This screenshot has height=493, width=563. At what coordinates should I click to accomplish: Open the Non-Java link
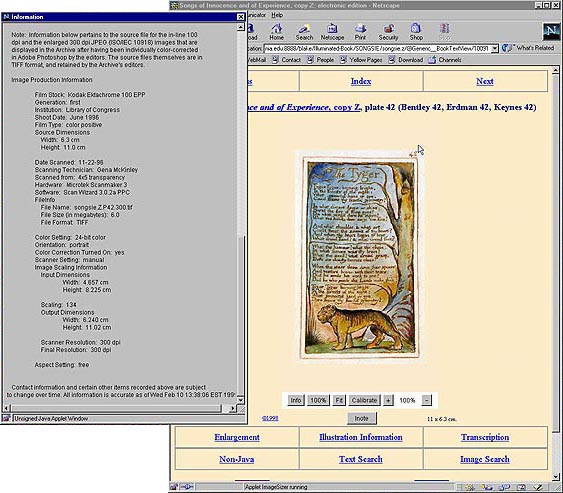coord(237,459)
